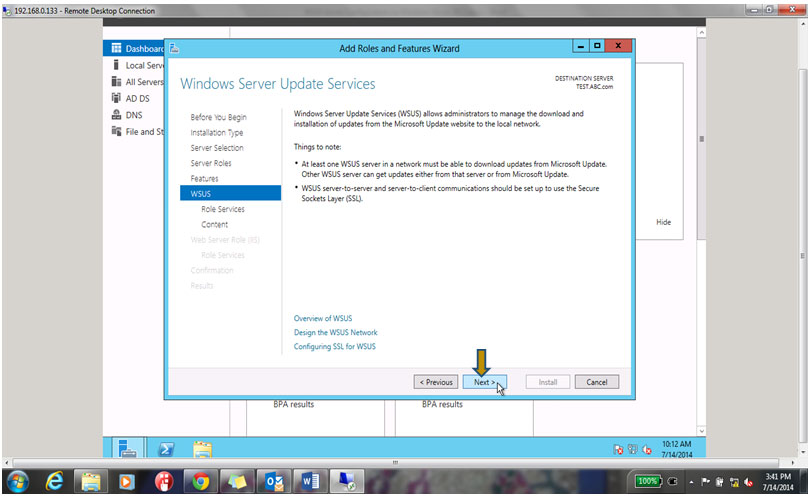Click the wizard title bar icon
This screenshot has width=808, height=501.
coord(174,48)
